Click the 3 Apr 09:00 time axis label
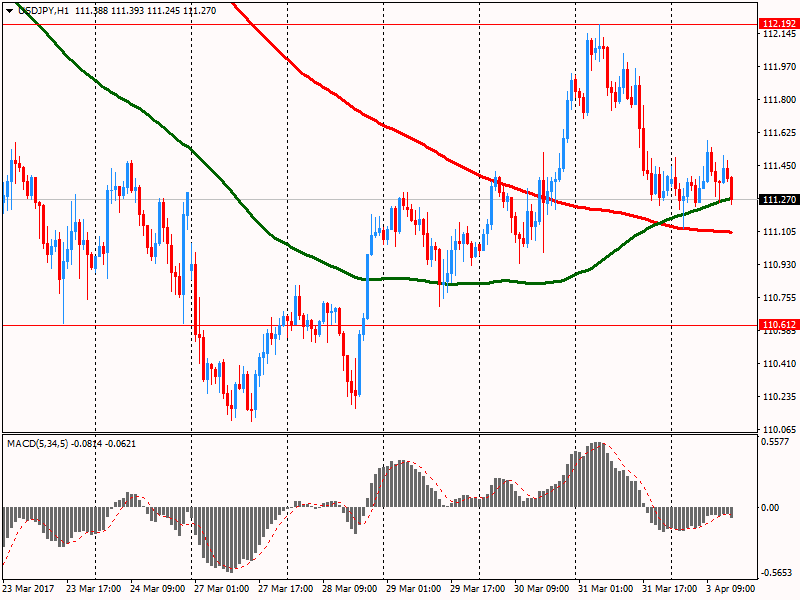Image resolution: width=800 pixels, height=600 pixels. [x=731, y=589]
